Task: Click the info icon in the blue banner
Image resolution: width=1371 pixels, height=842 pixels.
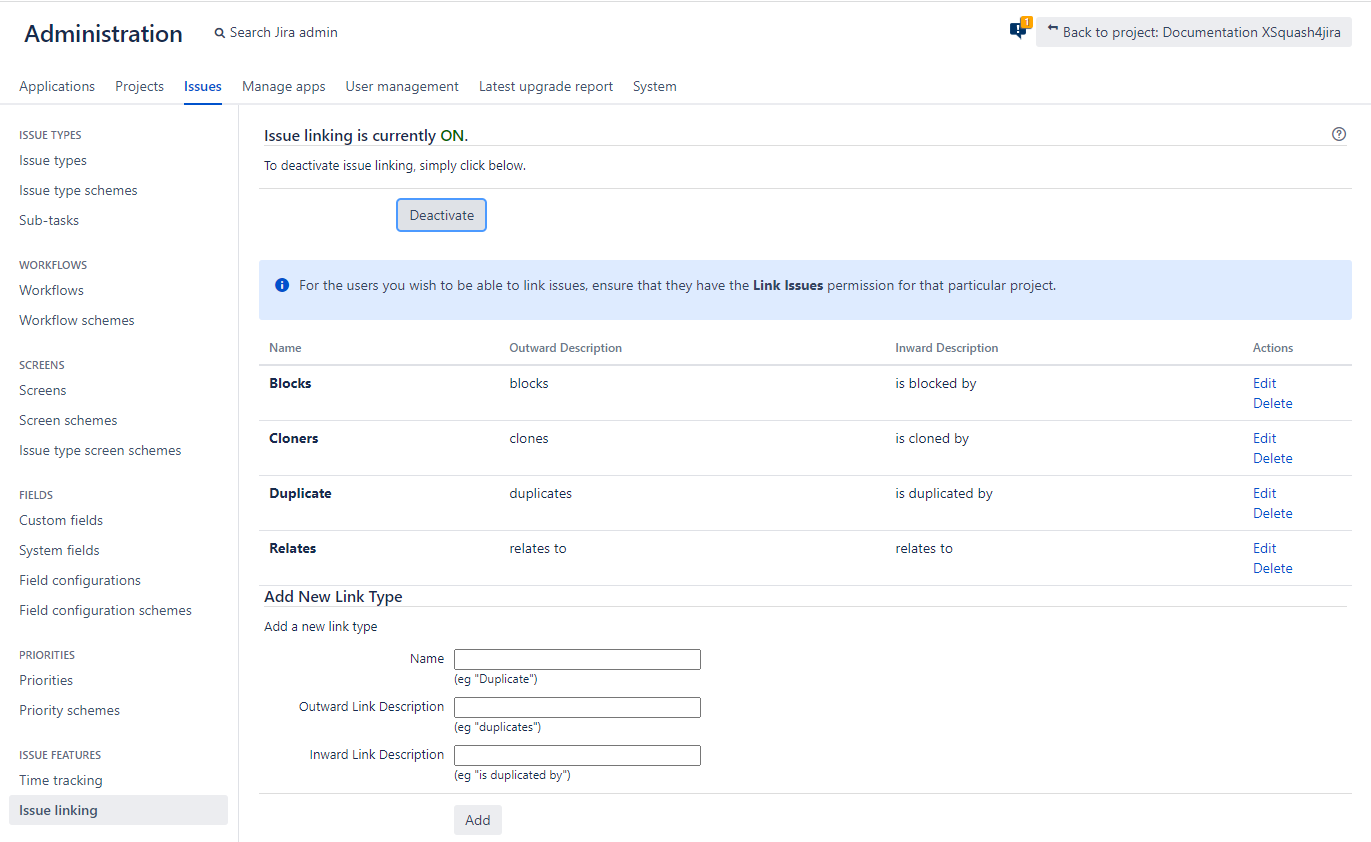Action: point(281,284)
